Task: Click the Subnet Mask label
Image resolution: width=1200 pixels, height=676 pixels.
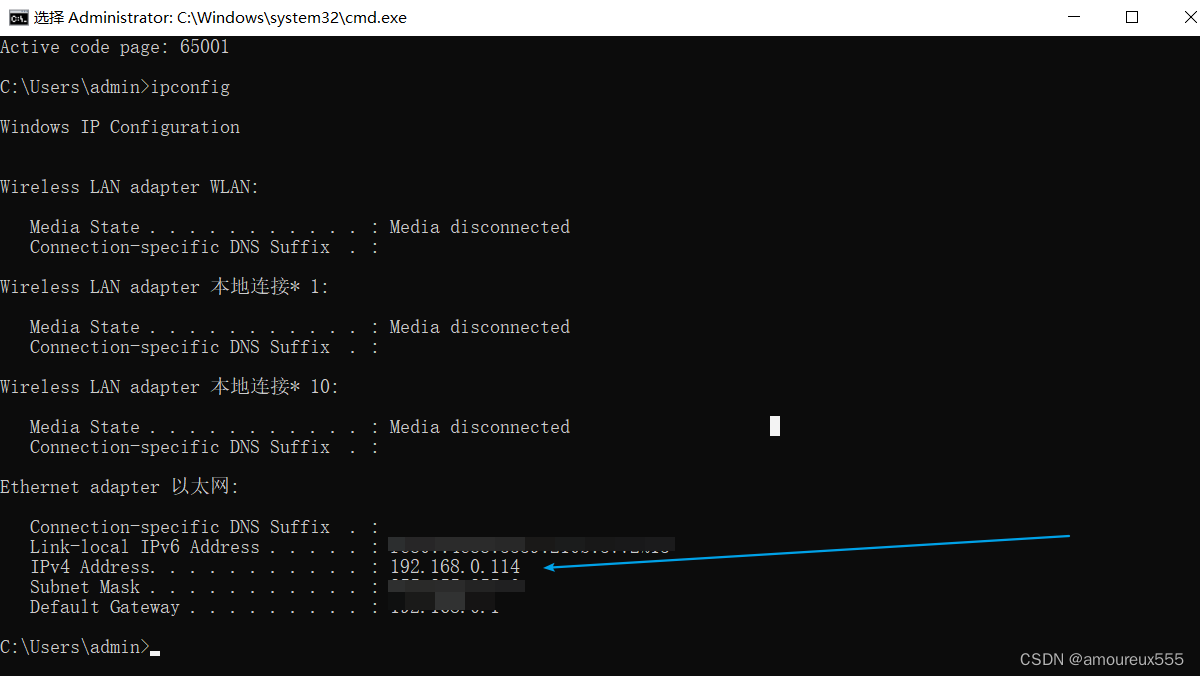Action: pyautogui.click(x=85, y=587)
